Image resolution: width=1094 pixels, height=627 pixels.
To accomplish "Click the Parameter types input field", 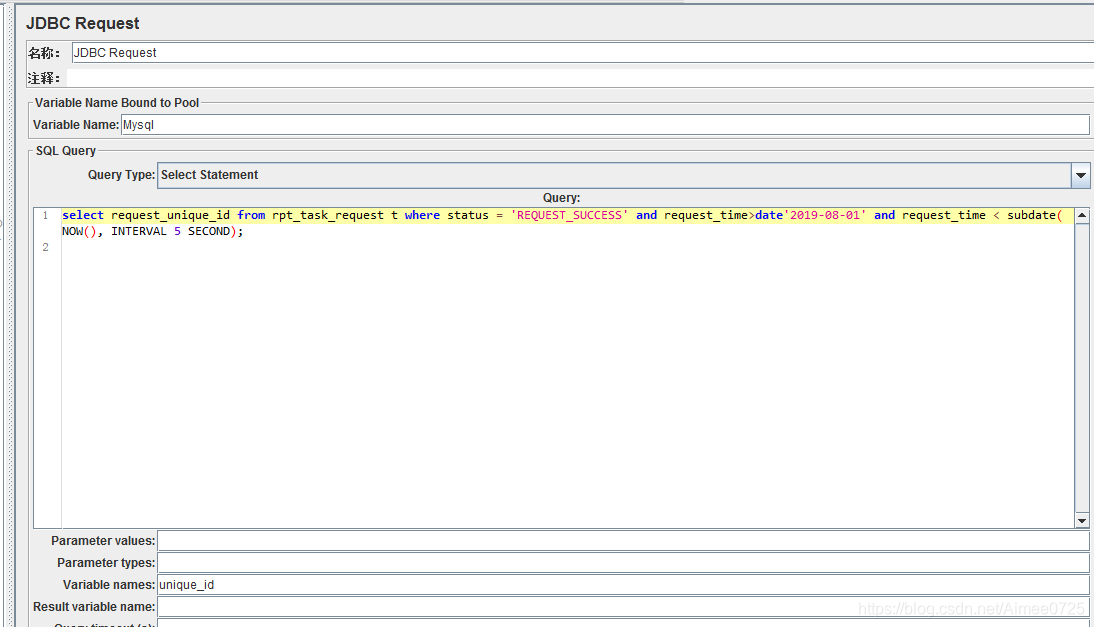I will (623, 563).
